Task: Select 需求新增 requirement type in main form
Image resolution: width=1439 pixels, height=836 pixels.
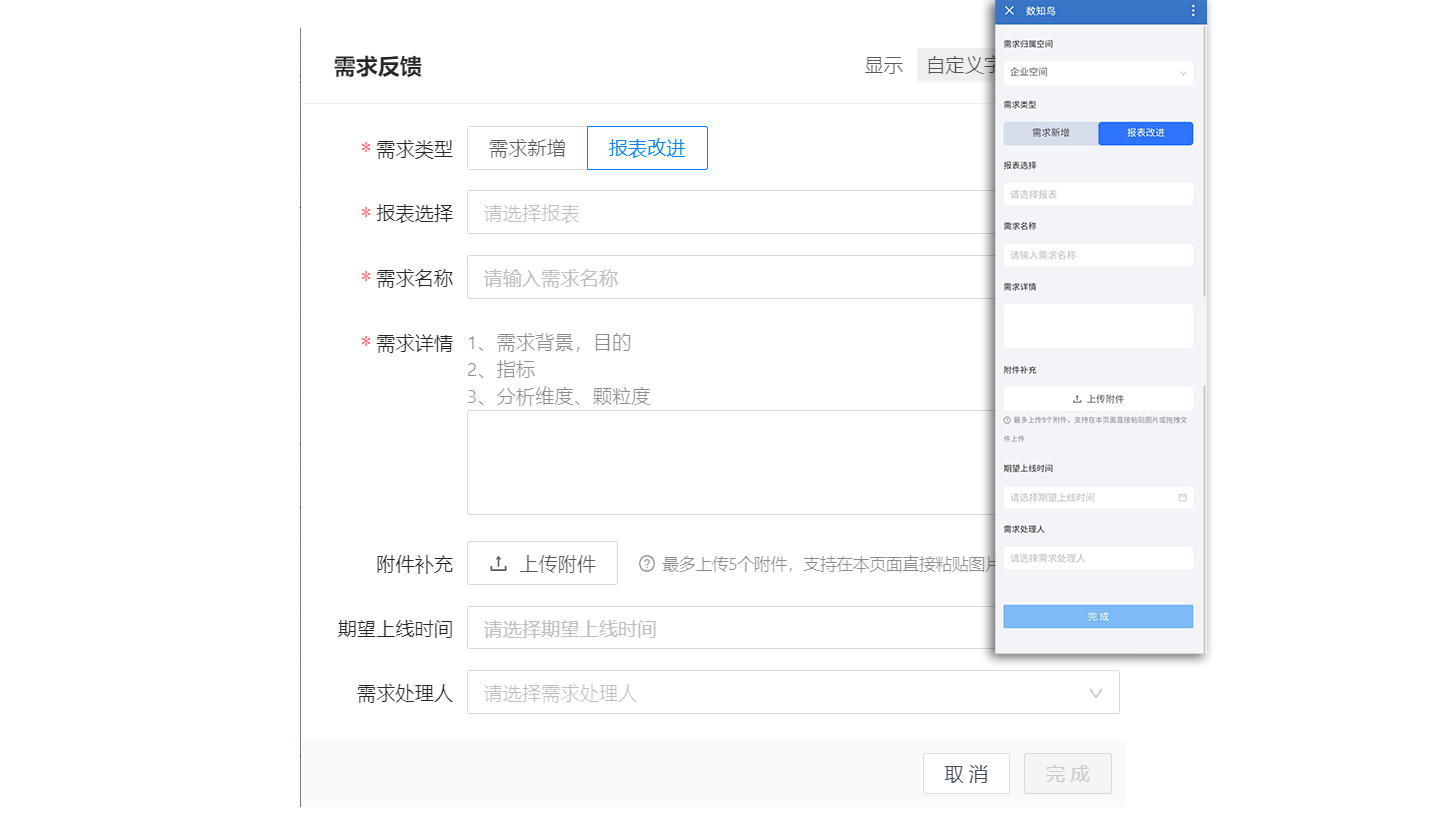Action: (x=527, y=147)
